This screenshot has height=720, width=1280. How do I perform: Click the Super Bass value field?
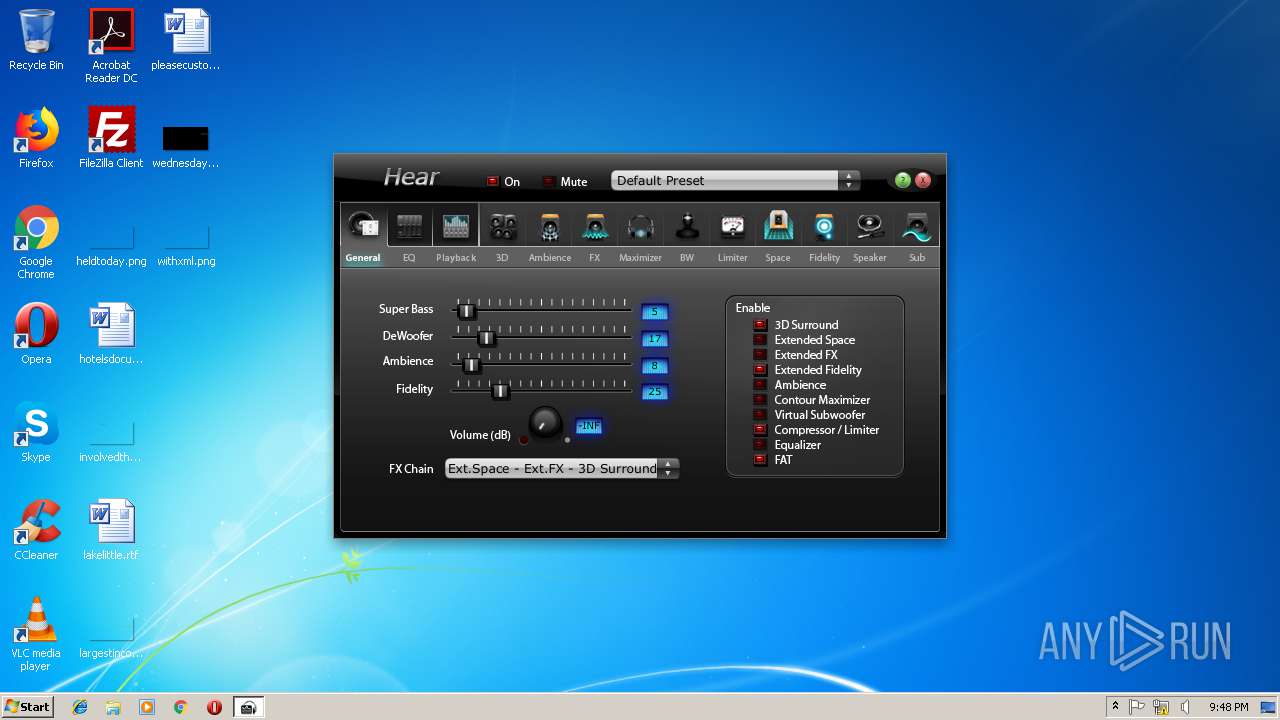pos(655,312)
